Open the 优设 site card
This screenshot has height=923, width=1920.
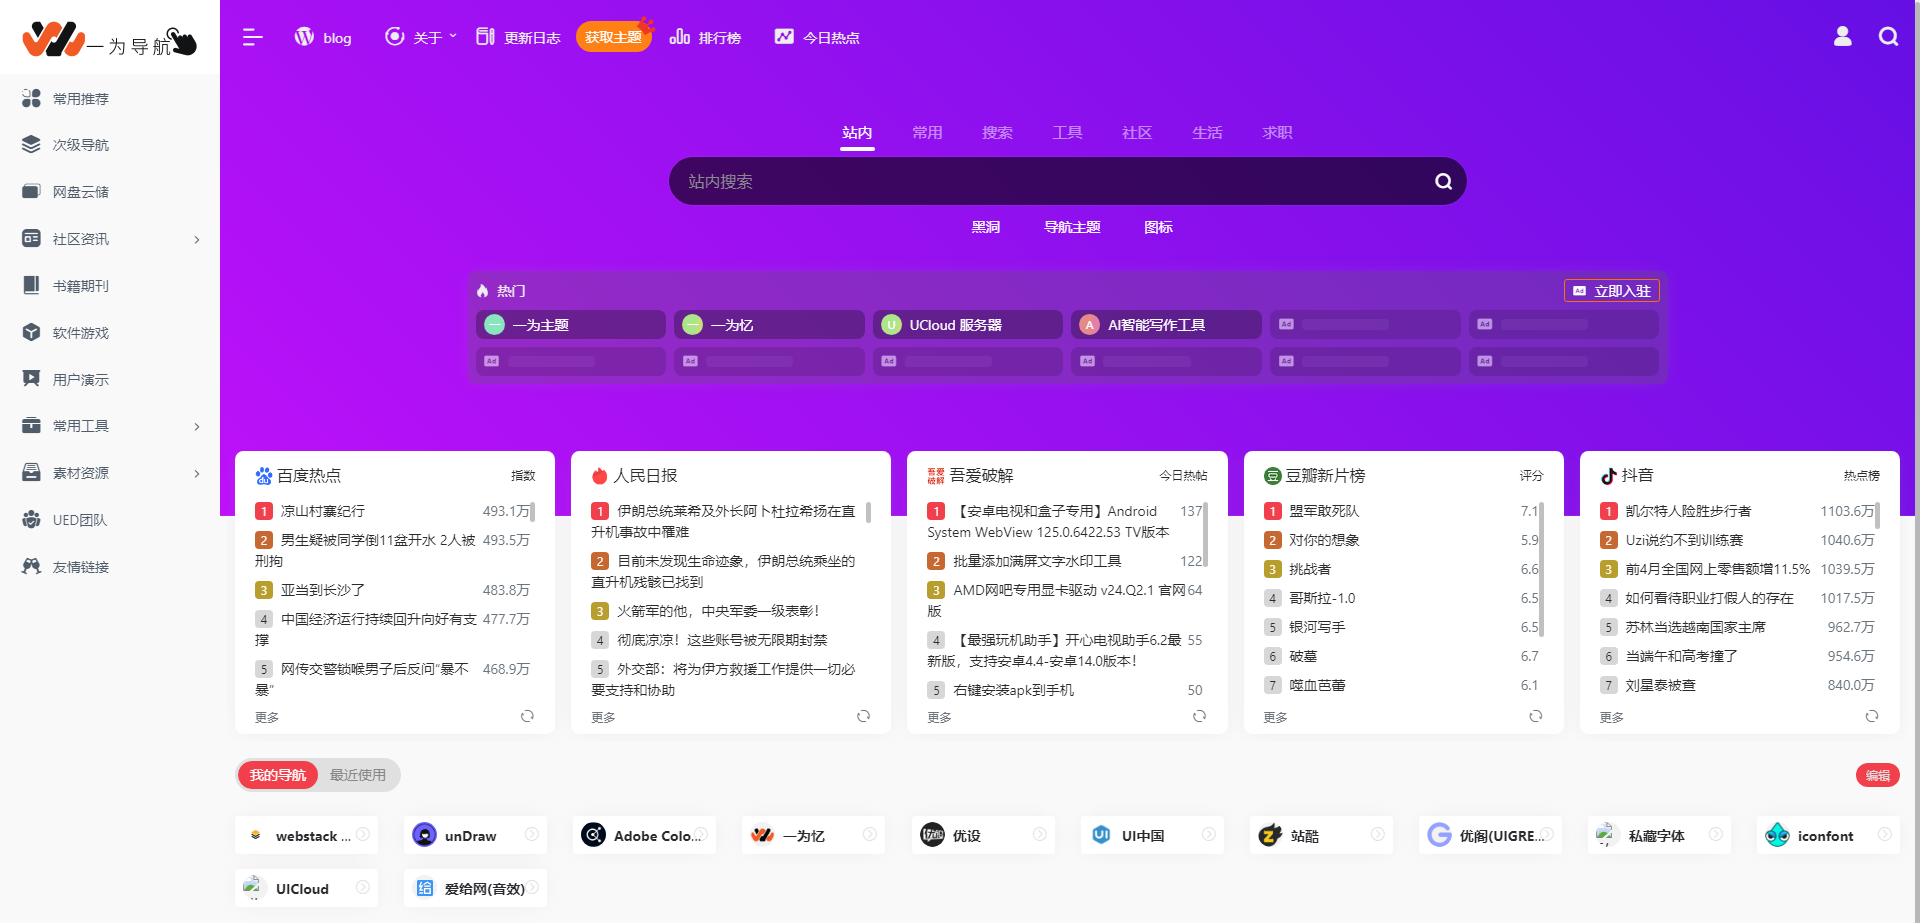click(982, 835)
